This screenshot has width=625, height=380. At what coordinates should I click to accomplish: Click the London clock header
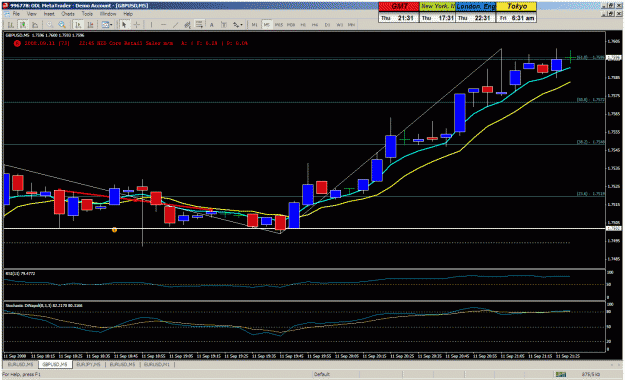pyautogui.click(x=476, y=6)
